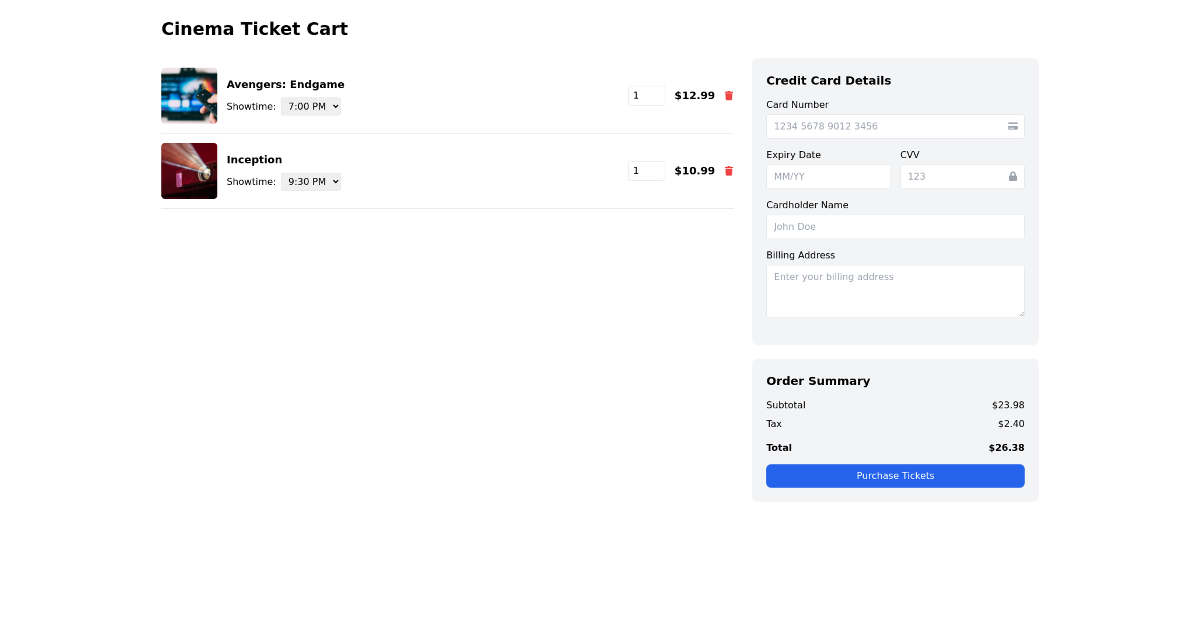Click the credit card icon in Card Number field
Screen dimensions: 1200x630
(1012, 126)
